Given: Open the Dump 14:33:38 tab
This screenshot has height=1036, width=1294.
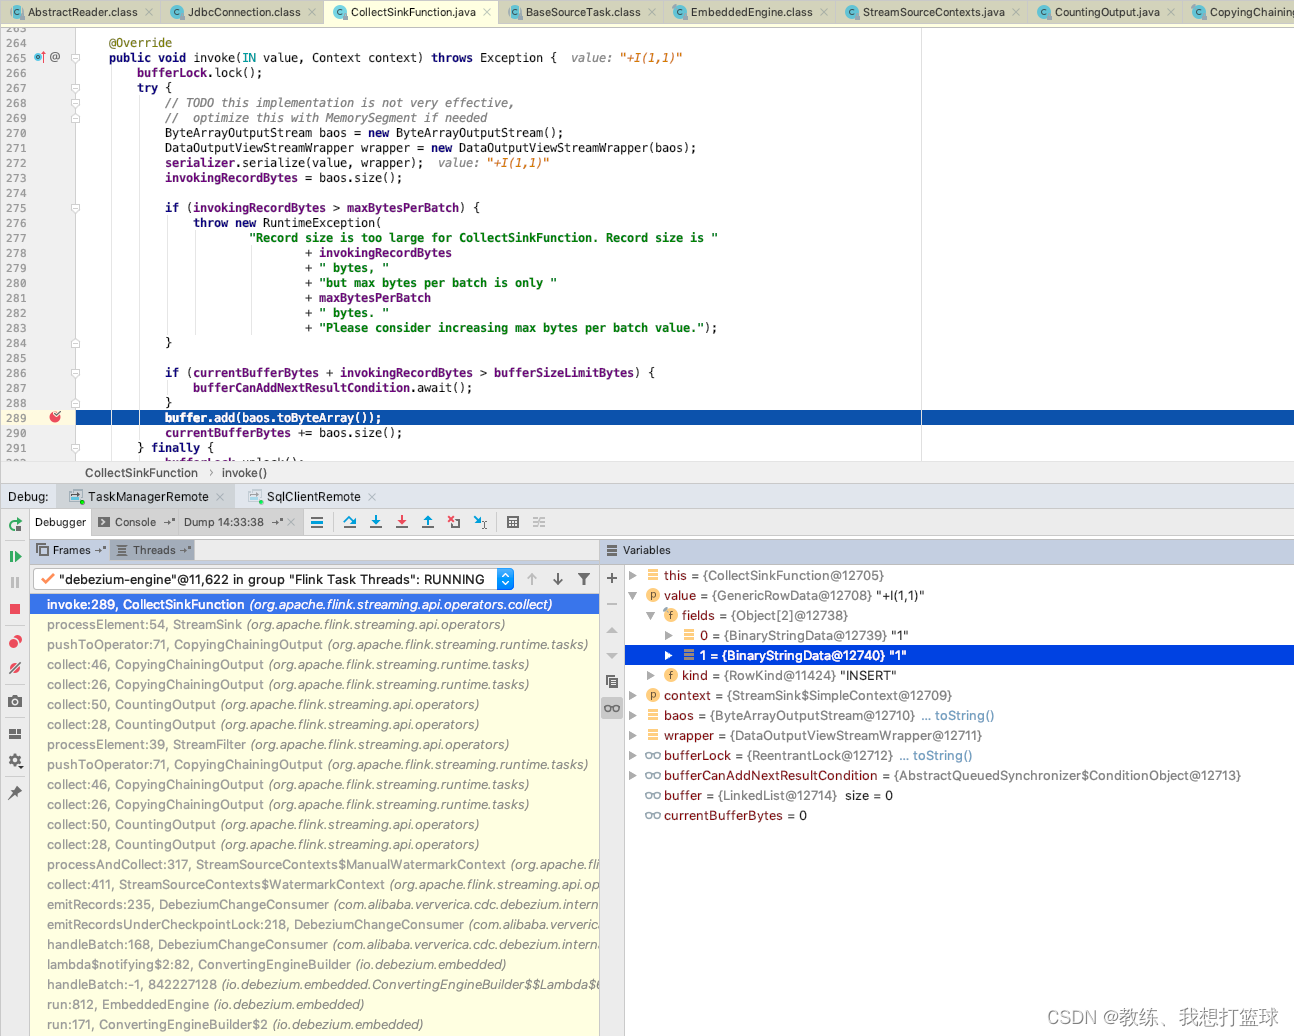Looking at the screenshot, I should click(224, 522).
